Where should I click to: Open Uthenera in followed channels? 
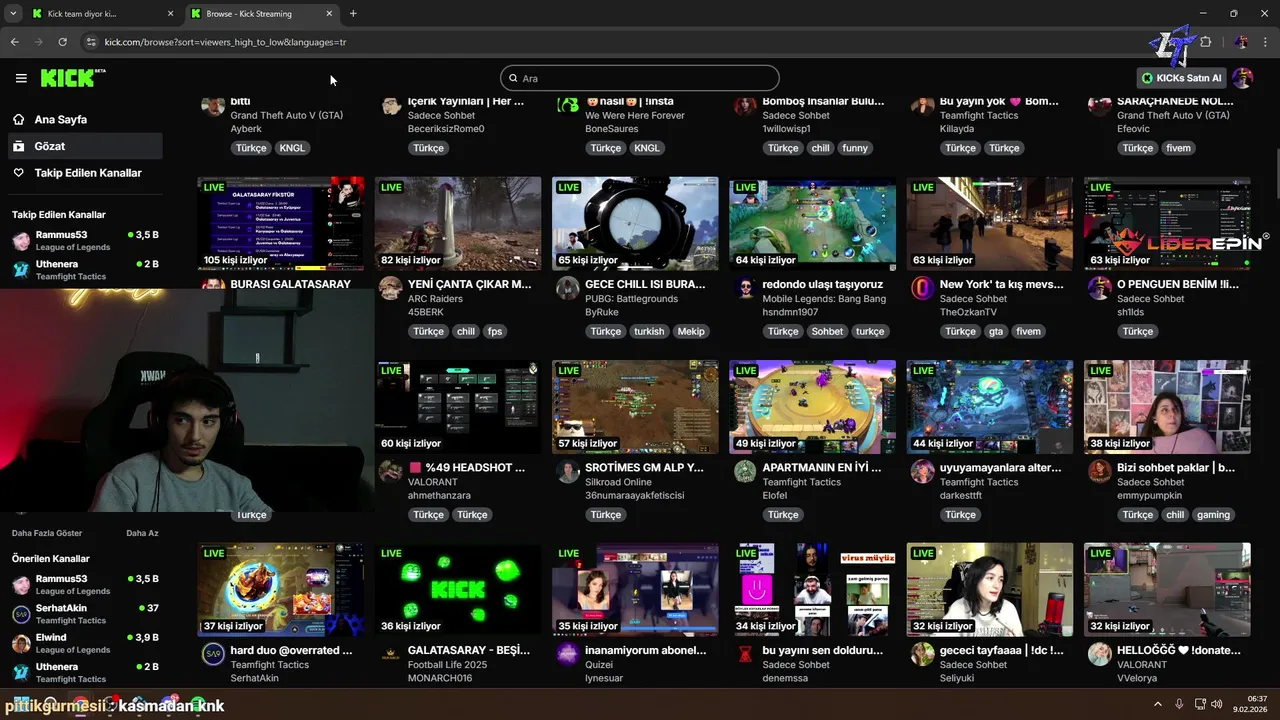point(84,270)
